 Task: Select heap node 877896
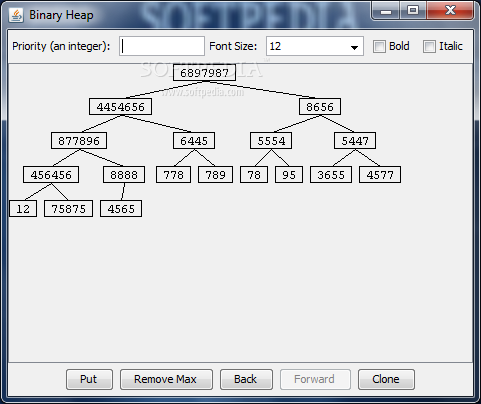tap(79, 141)
